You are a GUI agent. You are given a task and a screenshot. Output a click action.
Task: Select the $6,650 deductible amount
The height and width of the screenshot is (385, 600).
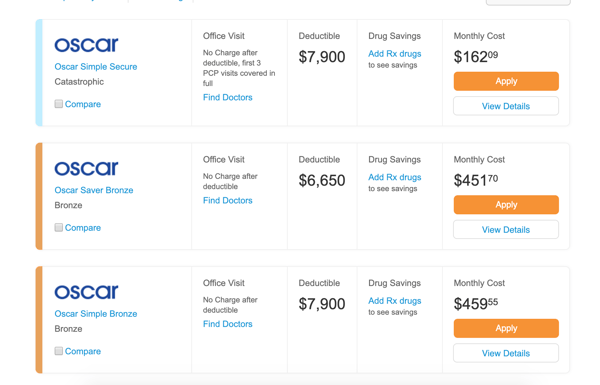click(x=322, y=180)
